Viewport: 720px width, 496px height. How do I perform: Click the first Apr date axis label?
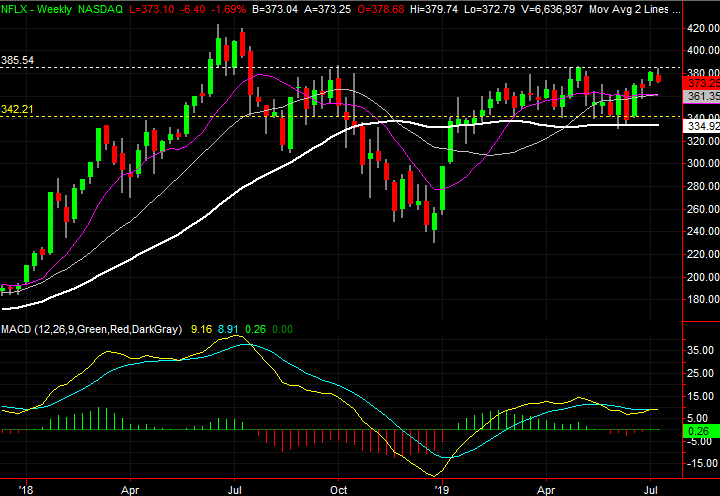(x=130, y=490)
